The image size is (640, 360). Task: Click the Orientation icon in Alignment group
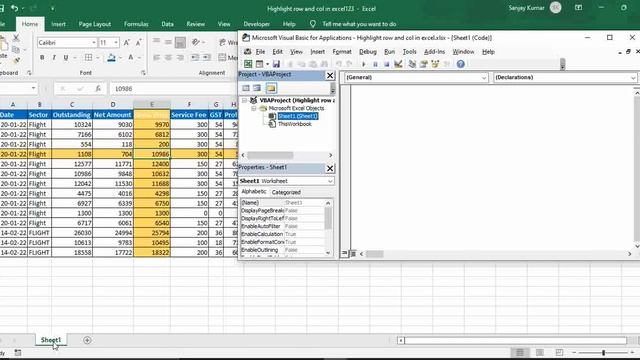pos(196,42)
